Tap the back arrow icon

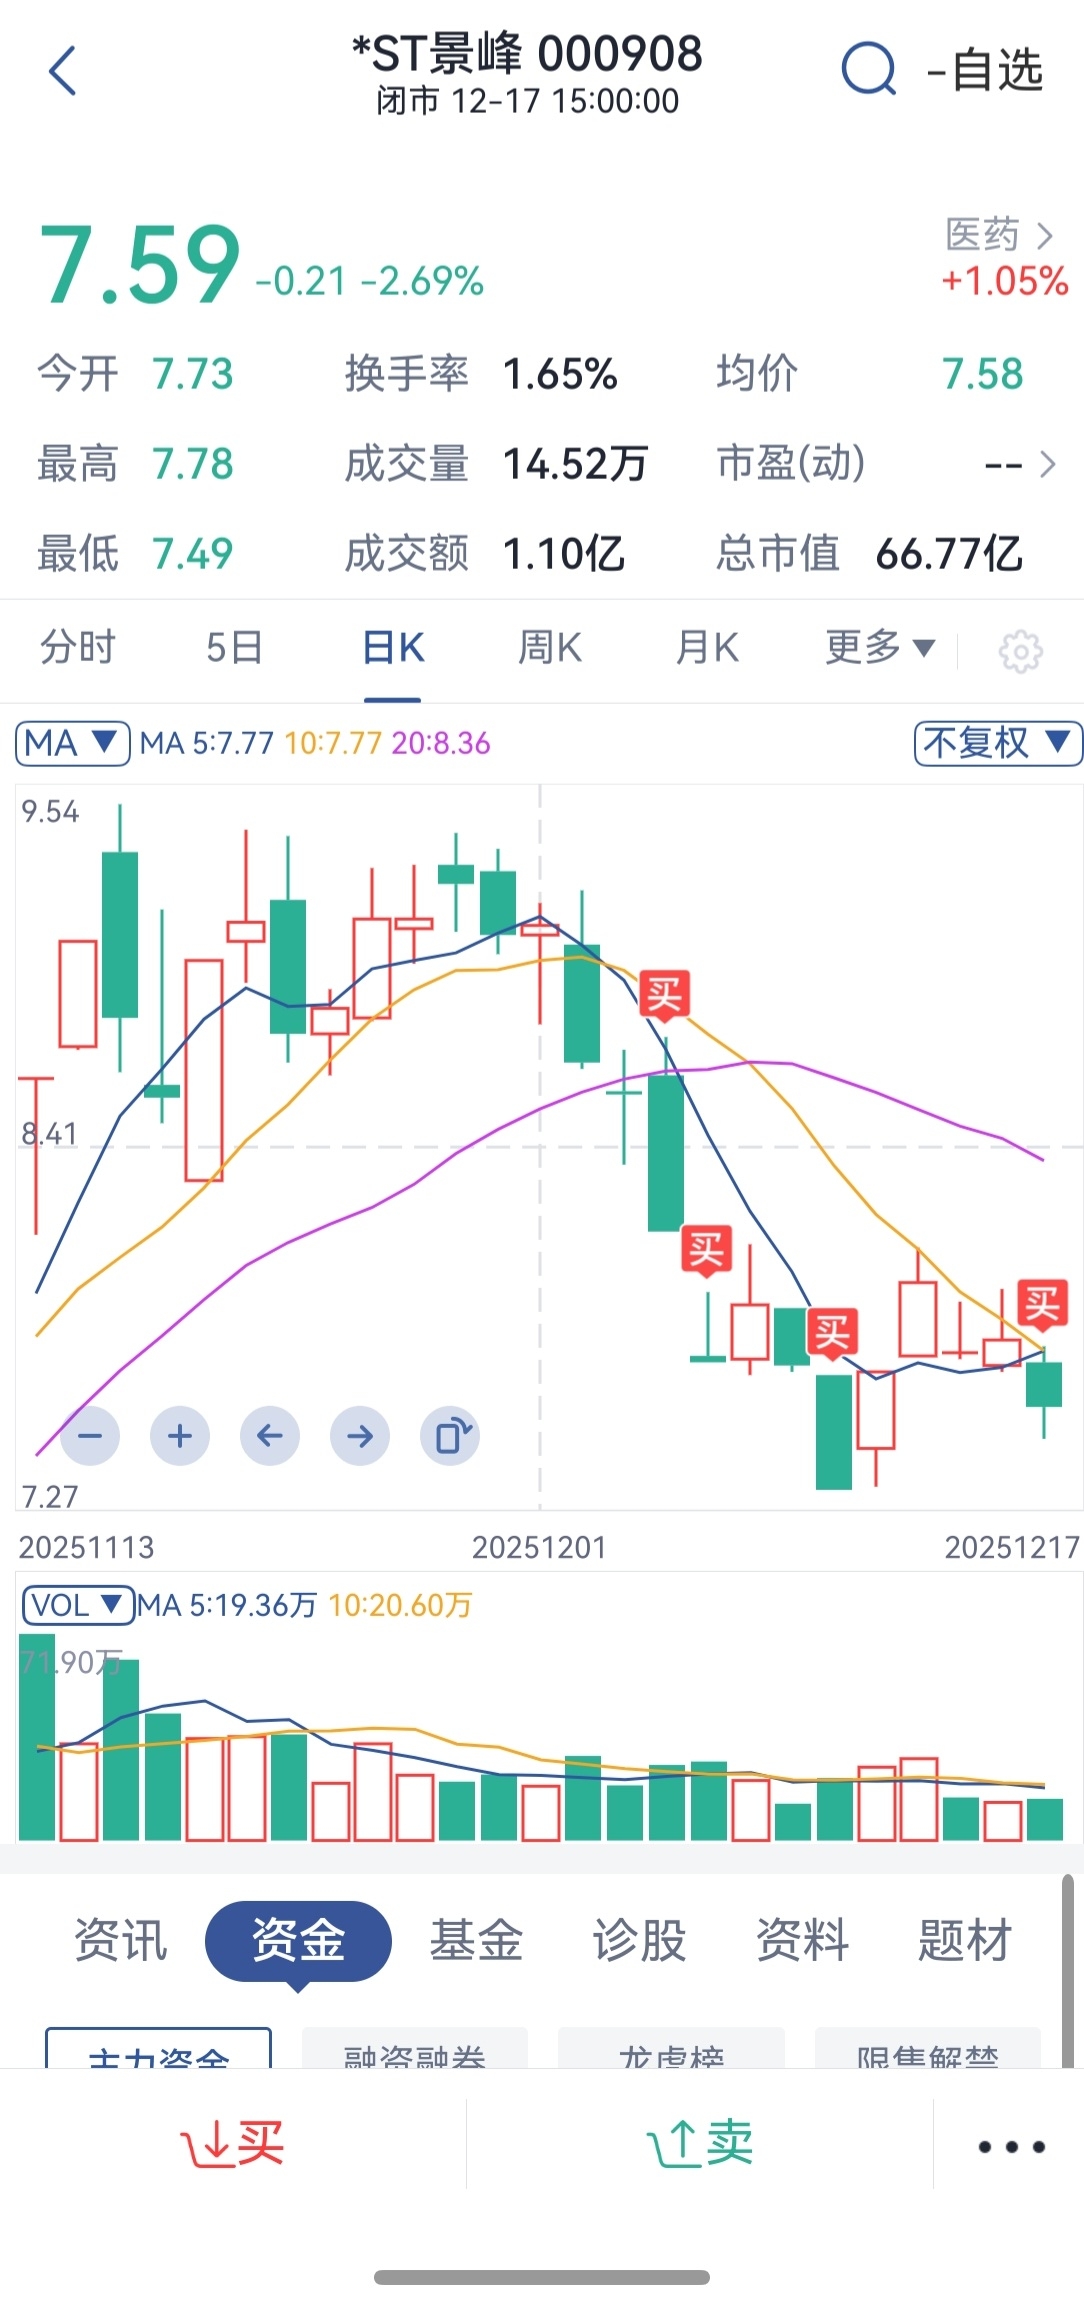click(63, 72)
